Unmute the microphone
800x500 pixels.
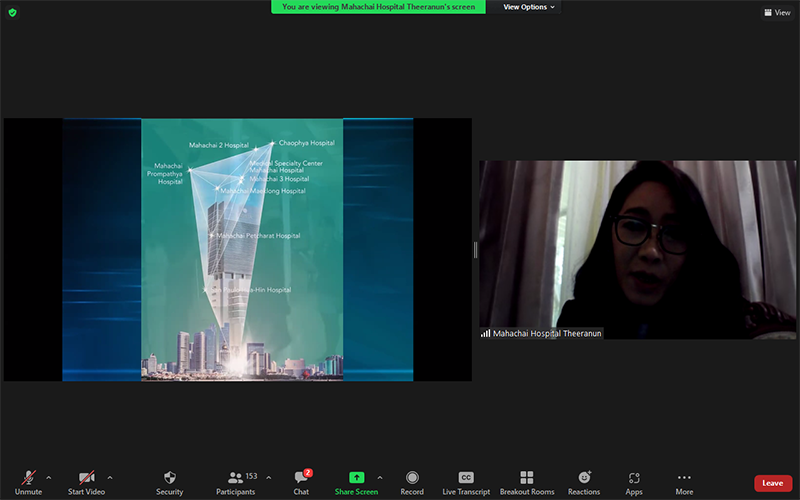(x=29, y=483)
